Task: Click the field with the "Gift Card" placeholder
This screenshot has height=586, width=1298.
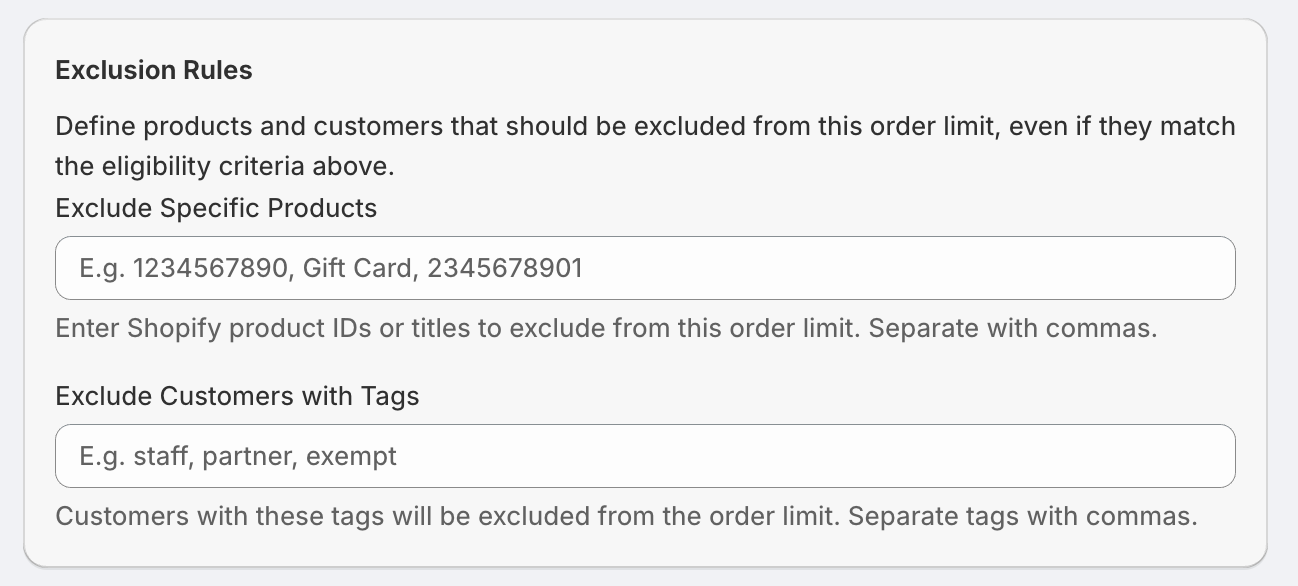Action: coord(645,268)
